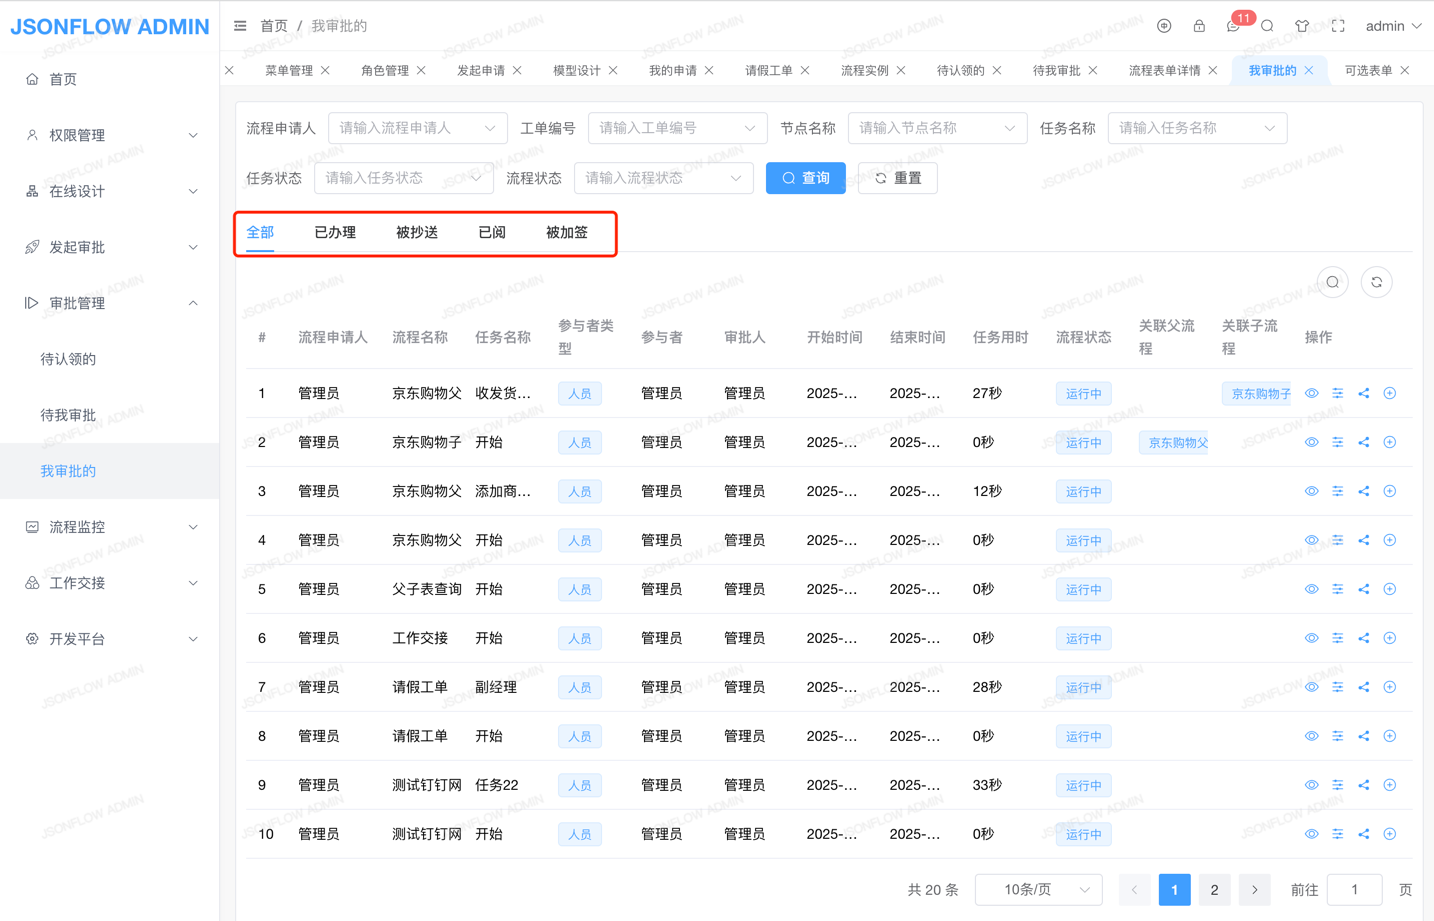Image resolution: width=1434 pixels, height=921 pixels.
Task: Expand the 流程监控 sidebar menu
Action: click(x=110, y=527)
